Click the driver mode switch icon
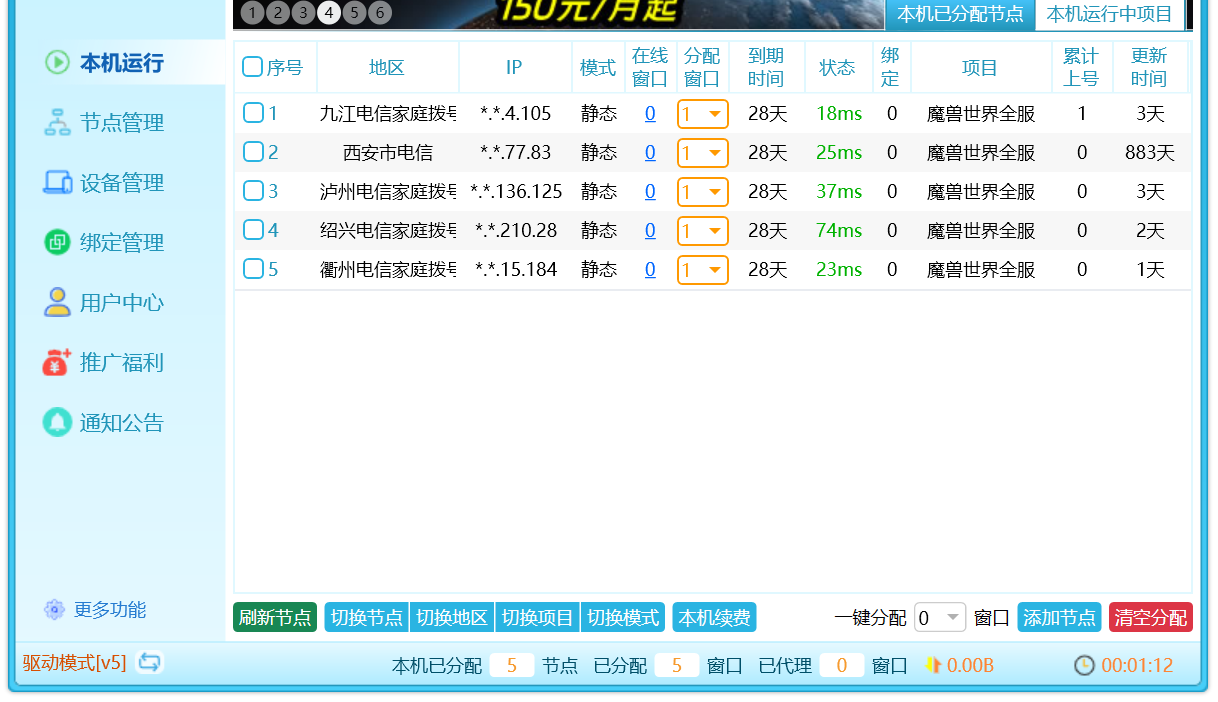The image size is (1218, 702). tap(150, 662)
